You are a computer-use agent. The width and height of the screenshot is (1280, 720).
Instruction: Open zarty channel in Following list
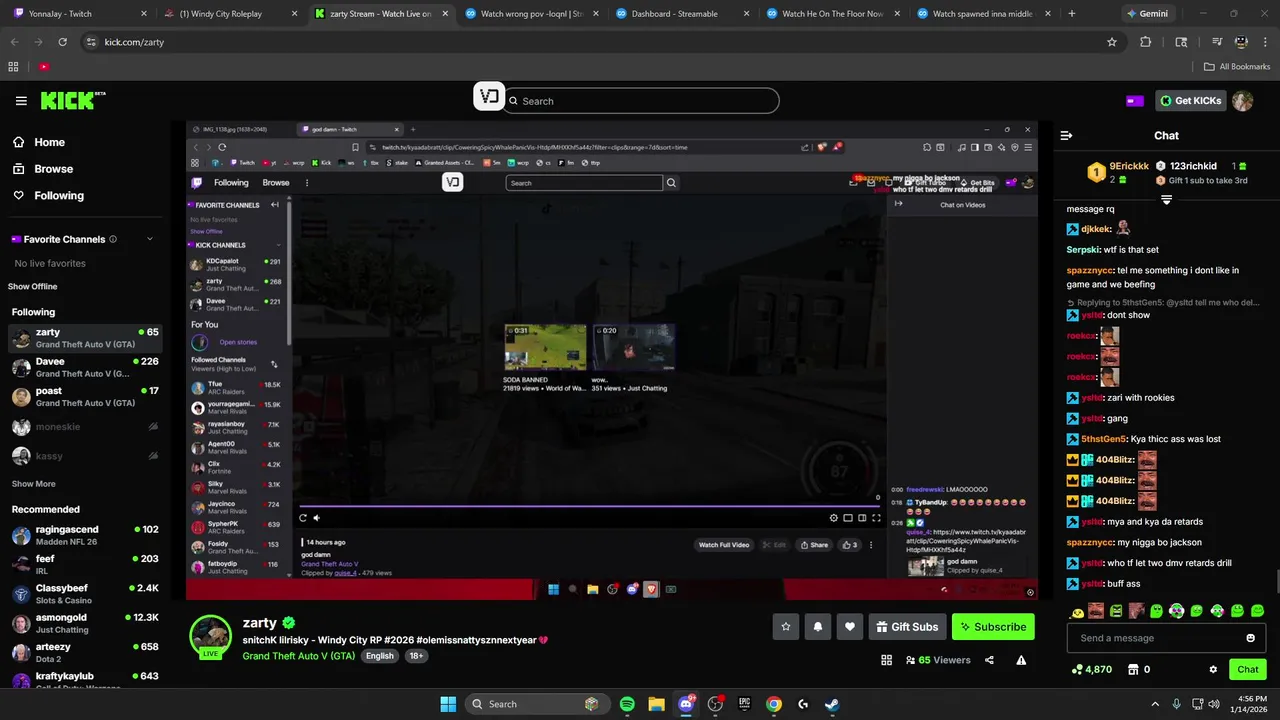[x=85, y=338]
